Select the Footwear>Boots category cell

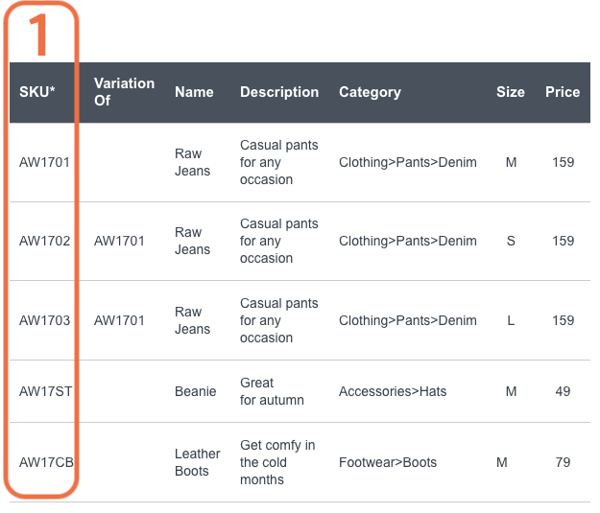click(388, 462)
